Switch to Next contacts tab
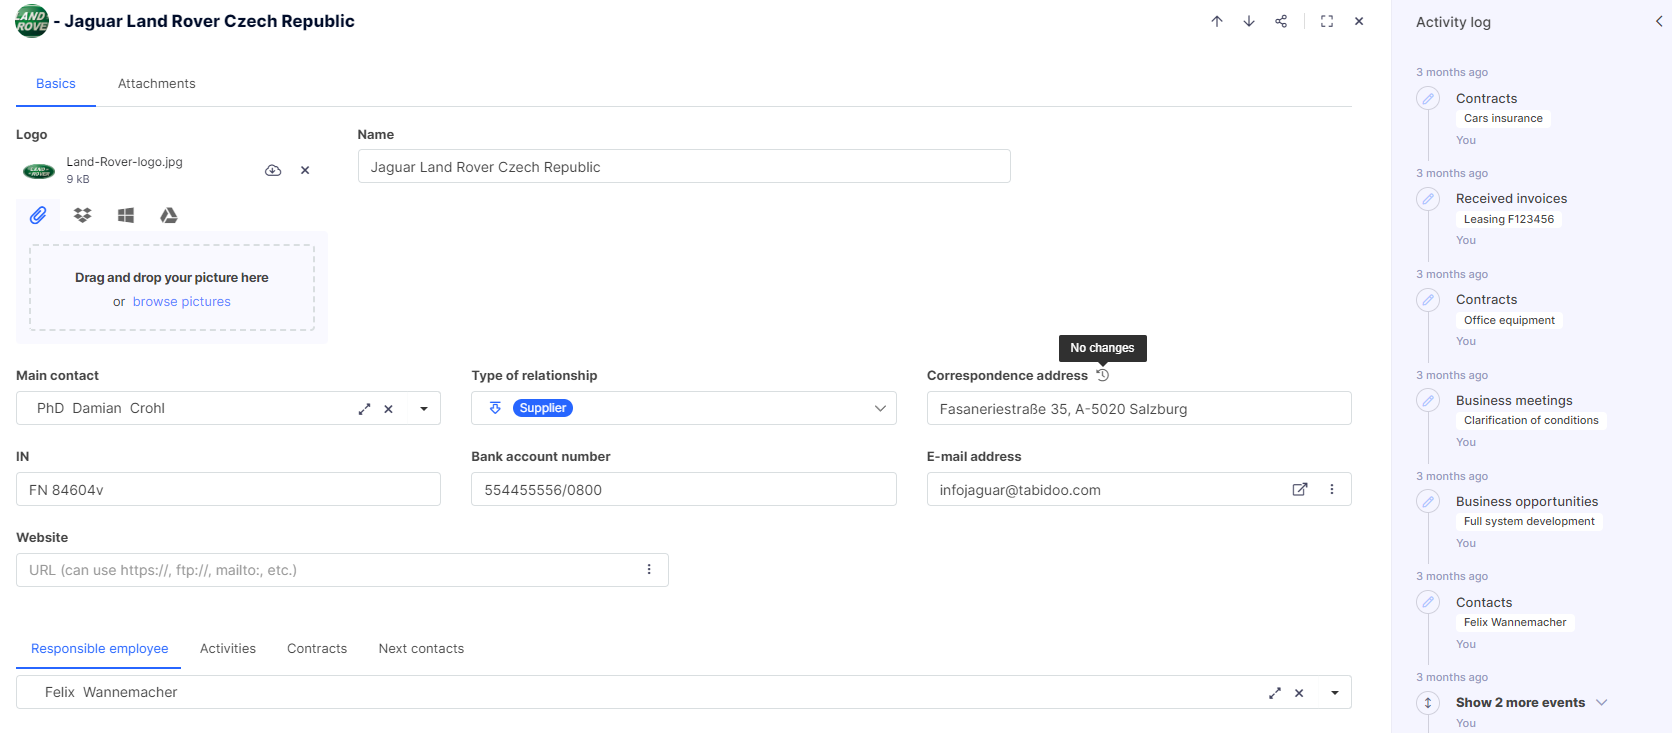1672x733 pixels. coord(421,649)
